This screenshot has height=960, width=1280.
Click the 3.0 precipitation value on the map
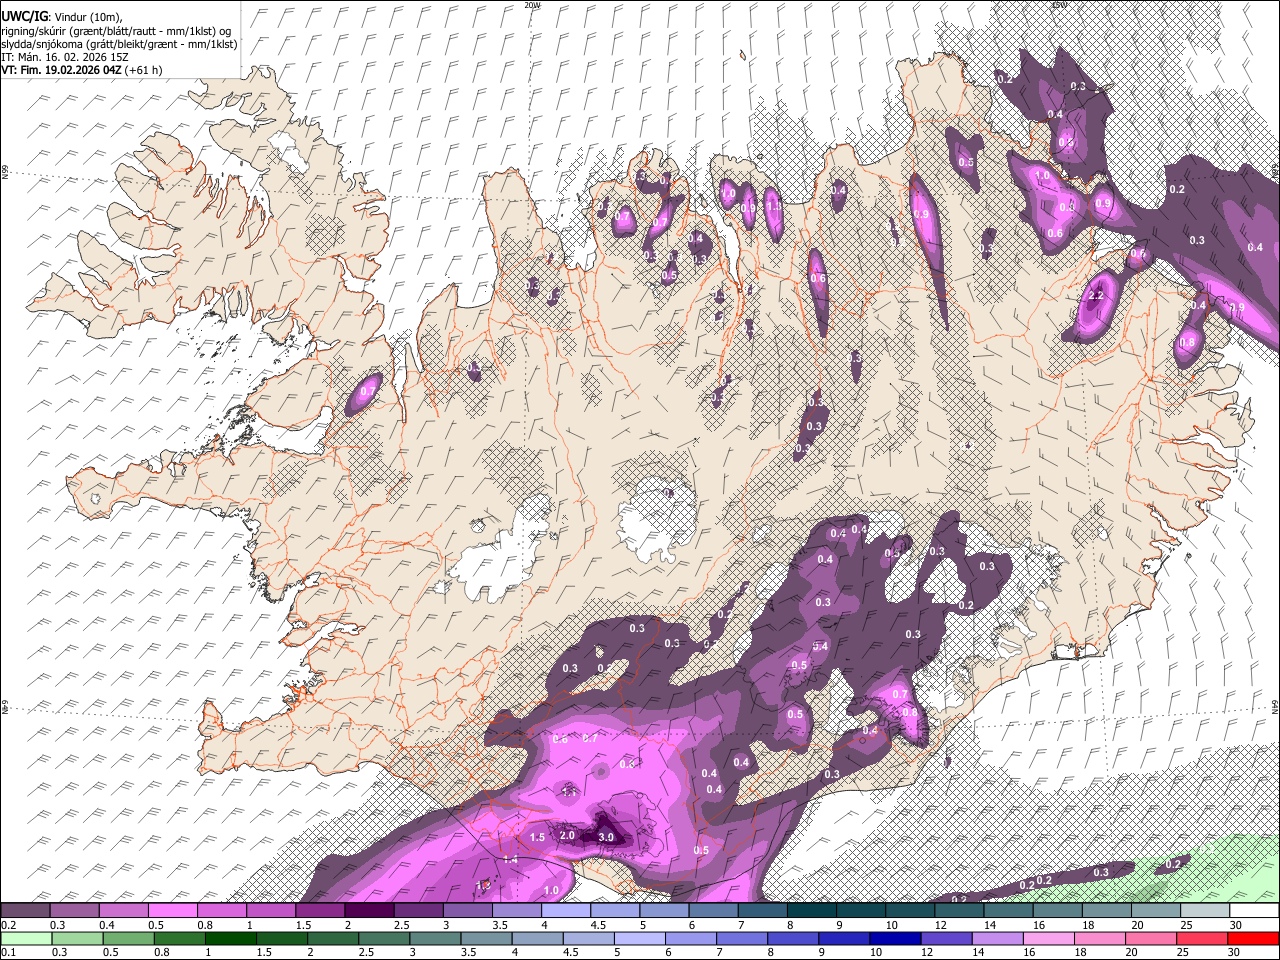click(606, 837)
